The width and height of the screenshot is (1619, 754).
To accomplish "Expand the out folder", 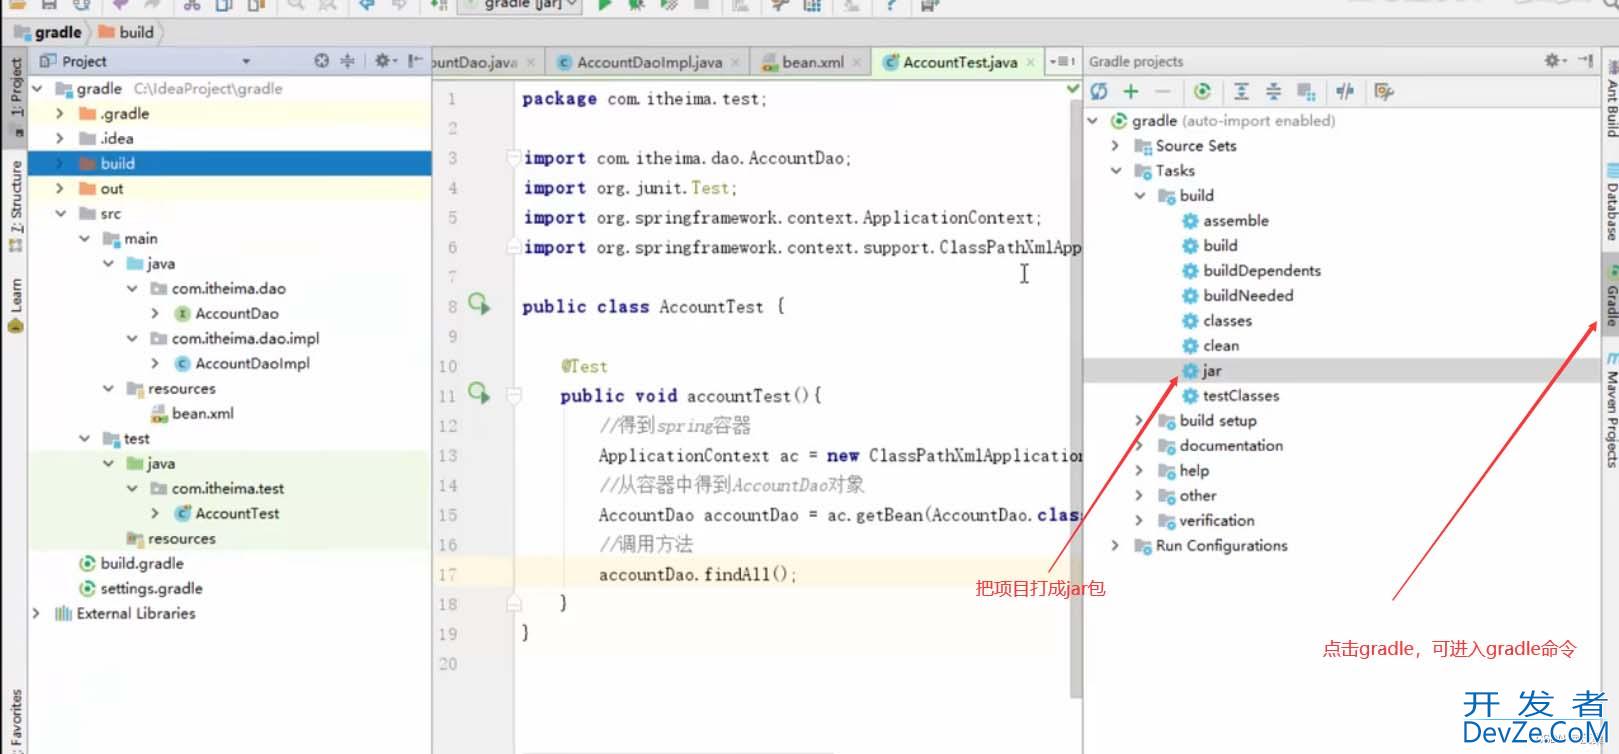I will [60, 188].
